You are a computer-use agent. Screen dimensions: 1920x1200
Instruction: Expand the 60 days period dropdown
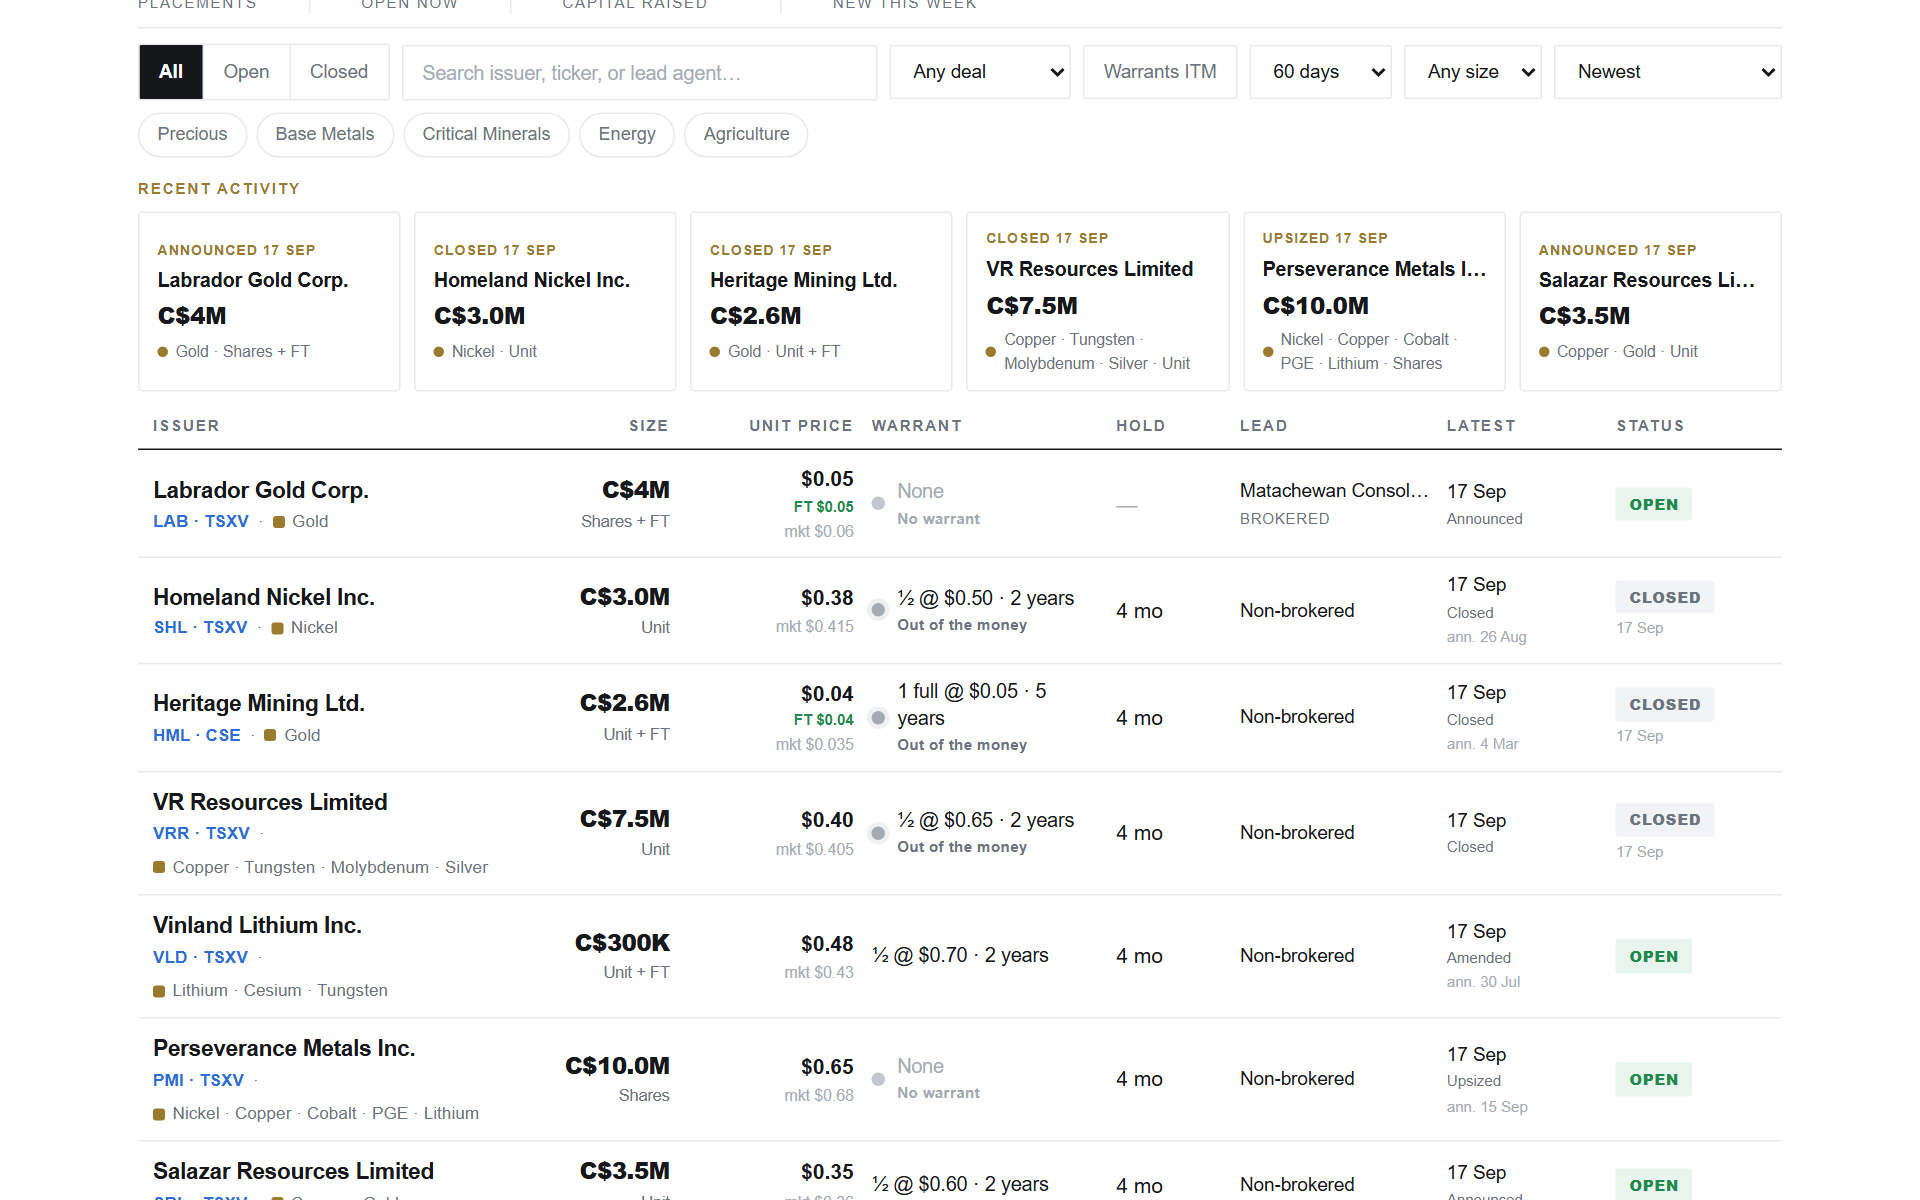[1320, 72]
